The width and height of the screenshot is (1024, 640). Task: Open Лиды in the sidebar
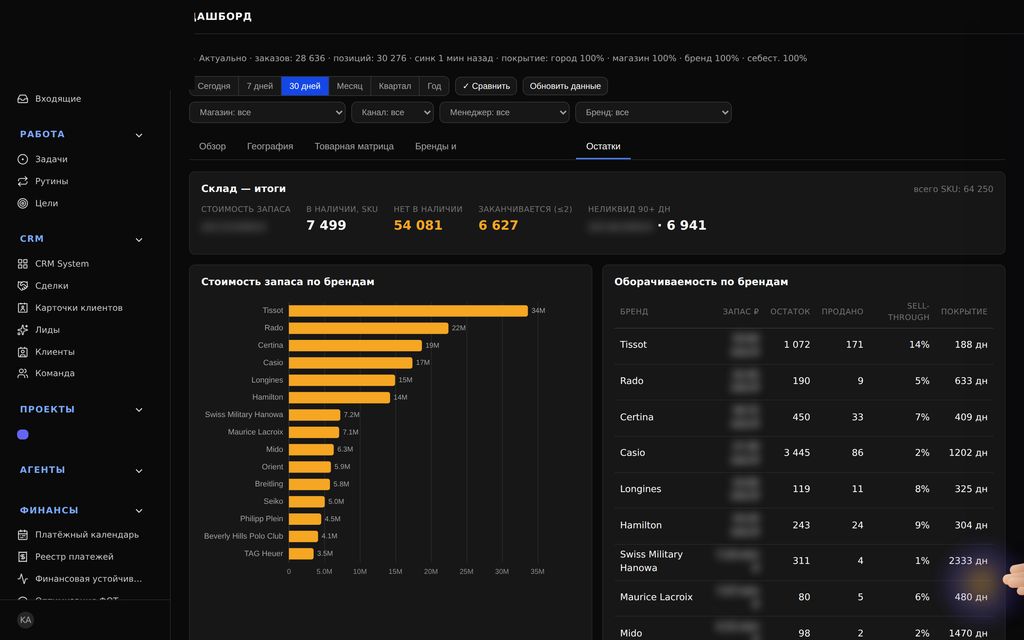47,330
